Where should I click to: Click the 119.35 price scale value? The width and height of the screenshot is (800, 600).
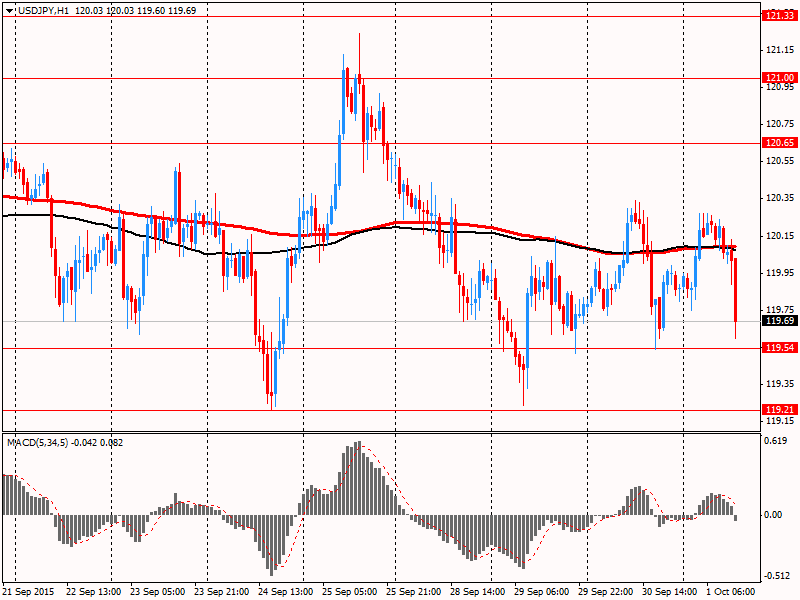[780, 384]
